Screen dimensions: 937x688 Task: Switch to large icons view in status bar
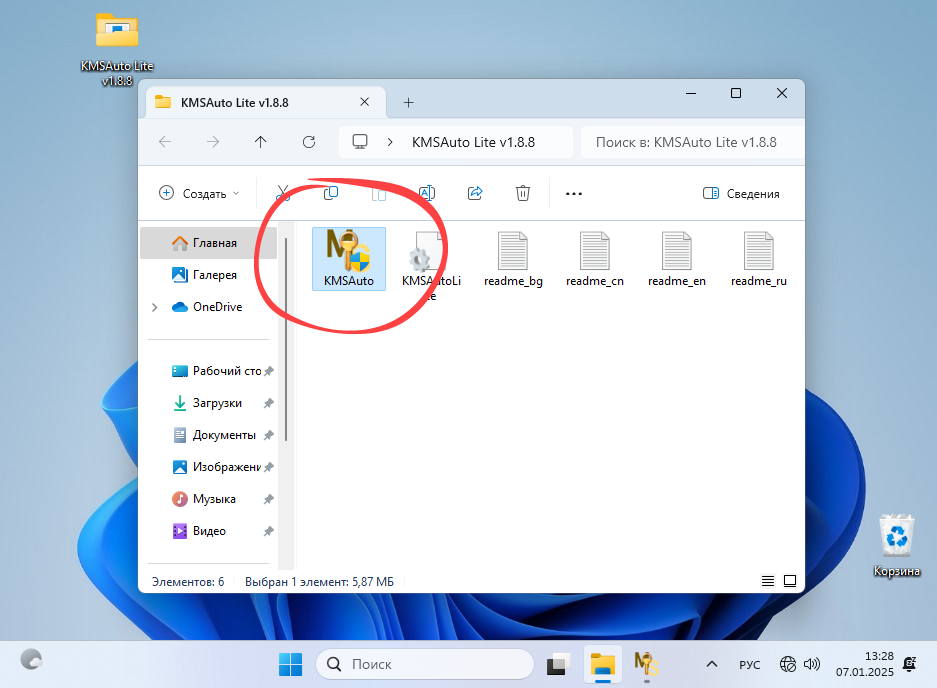click(790, 581)
